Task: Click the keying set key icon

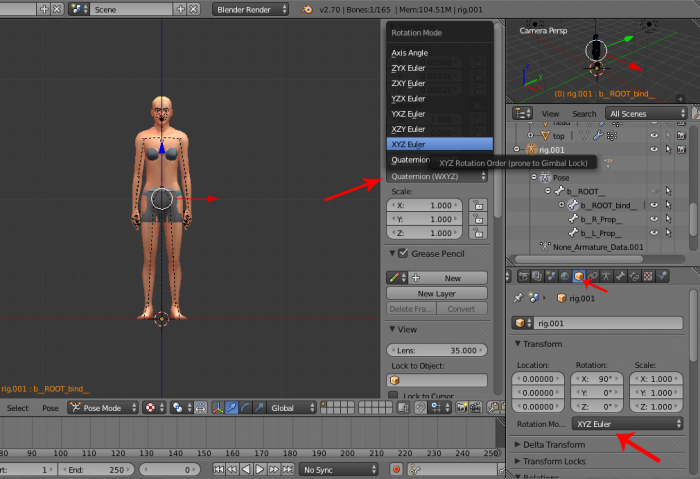Action: click(x=415, y=470)
